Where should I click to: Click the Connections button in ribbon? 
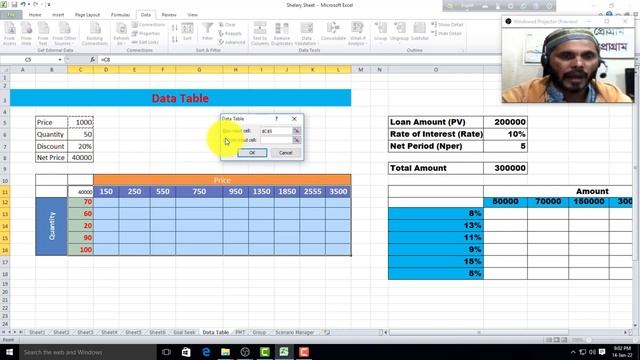click(x=149, y=24)
